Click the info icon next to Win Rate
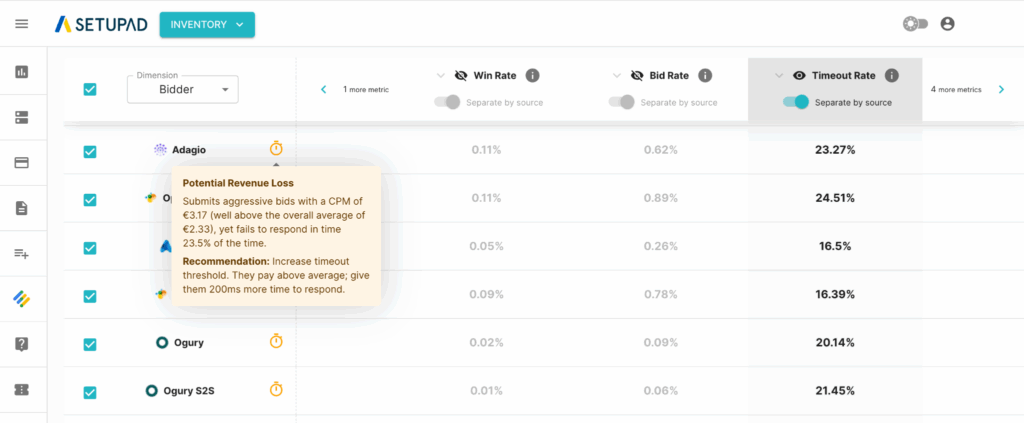 [533, 75]
